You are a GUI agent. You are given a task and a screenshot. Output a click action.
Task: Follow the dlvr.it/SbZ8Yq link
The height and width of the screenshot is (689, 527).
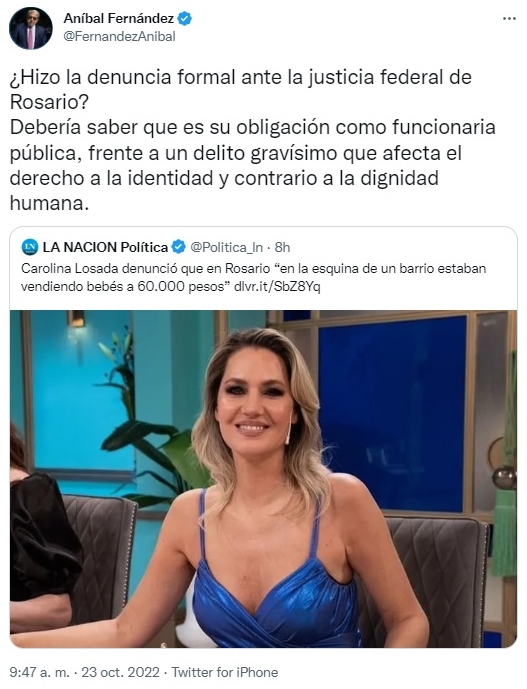click(x=277, y=287)
